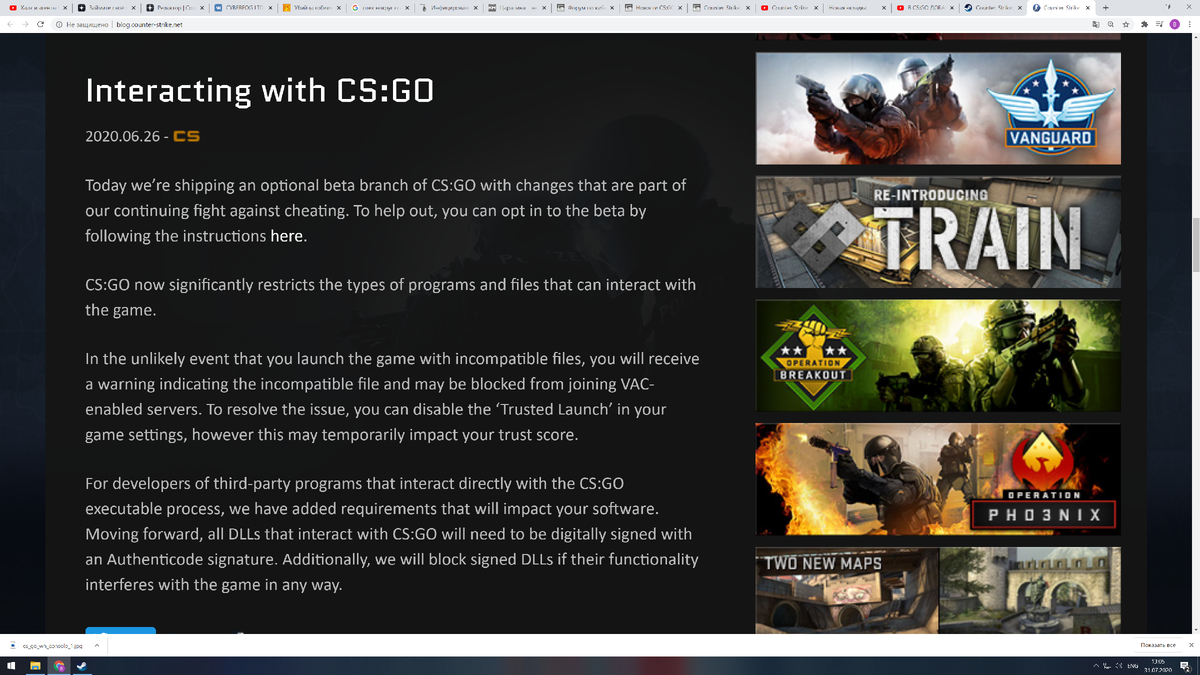The image size is (1200, 675).
Task: Click the 'Interacting with CS:GO' post title
Action: pos(260,91)
